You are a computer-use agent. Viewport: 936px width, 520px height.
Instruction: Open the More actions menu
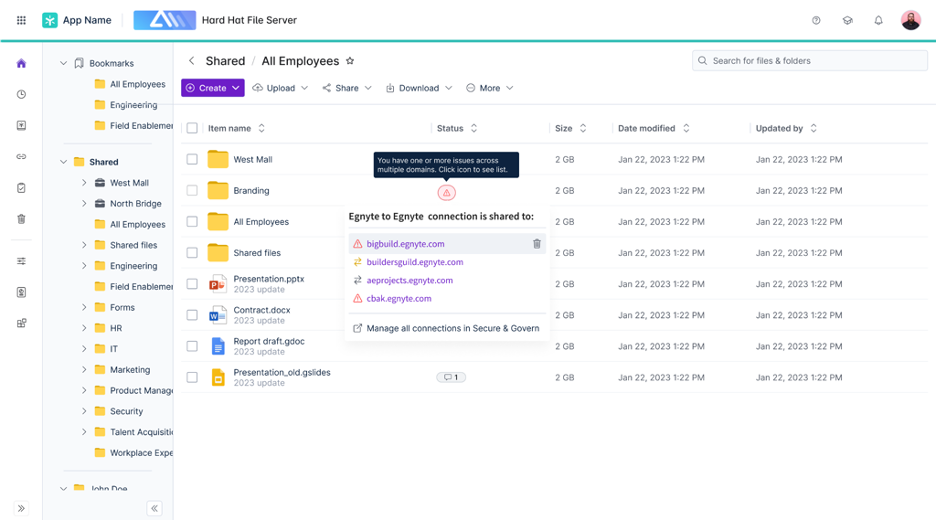point(489,88)
